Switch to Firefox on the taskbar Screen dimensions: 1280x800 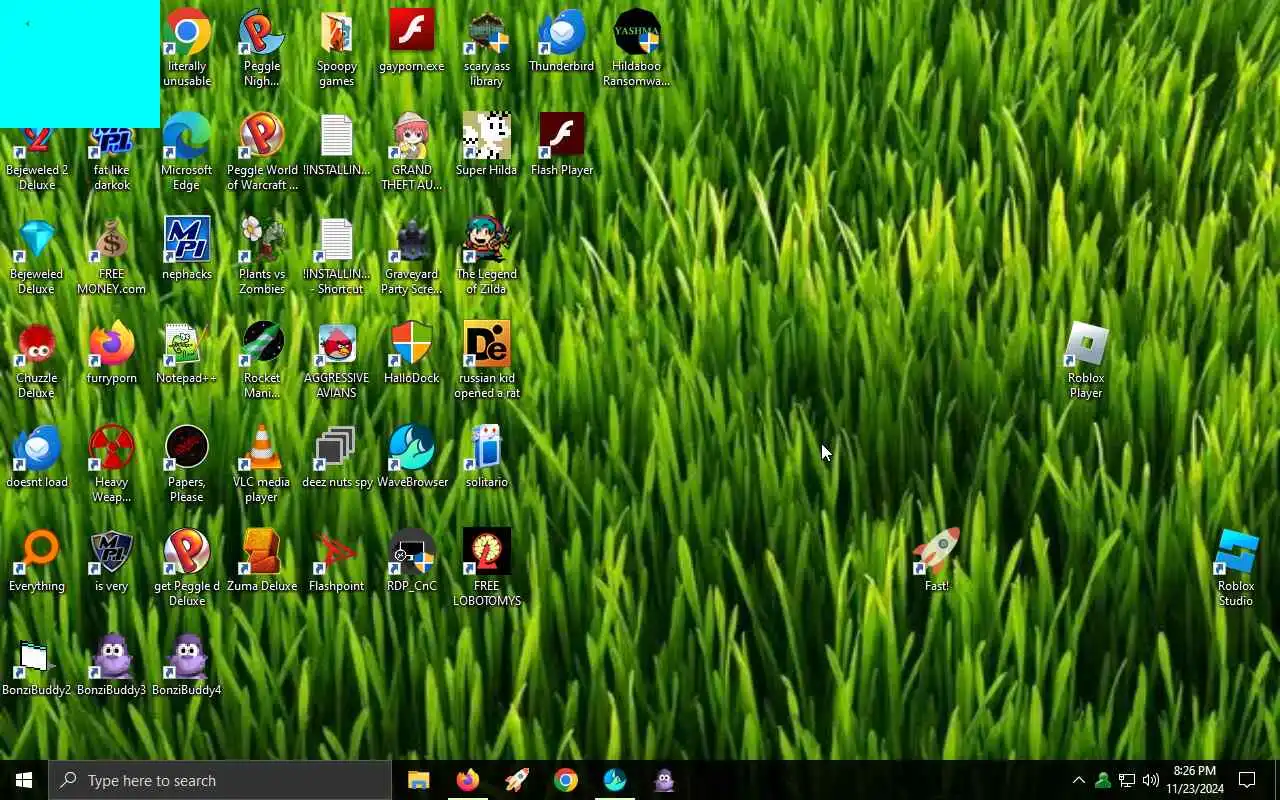(467, 780)
